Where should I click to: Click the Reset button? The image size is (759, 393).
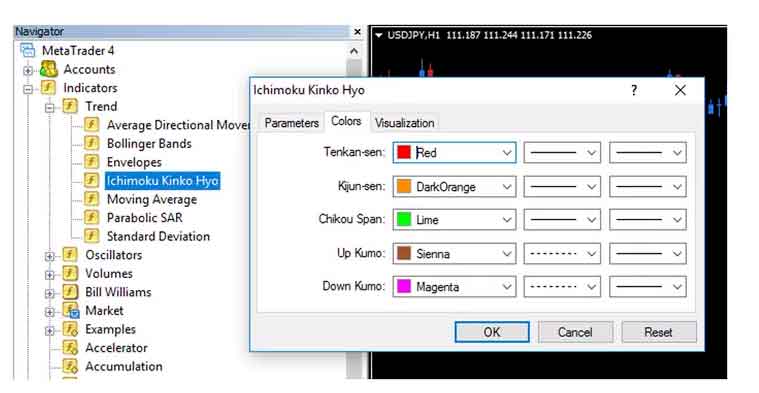pos(659,332)
